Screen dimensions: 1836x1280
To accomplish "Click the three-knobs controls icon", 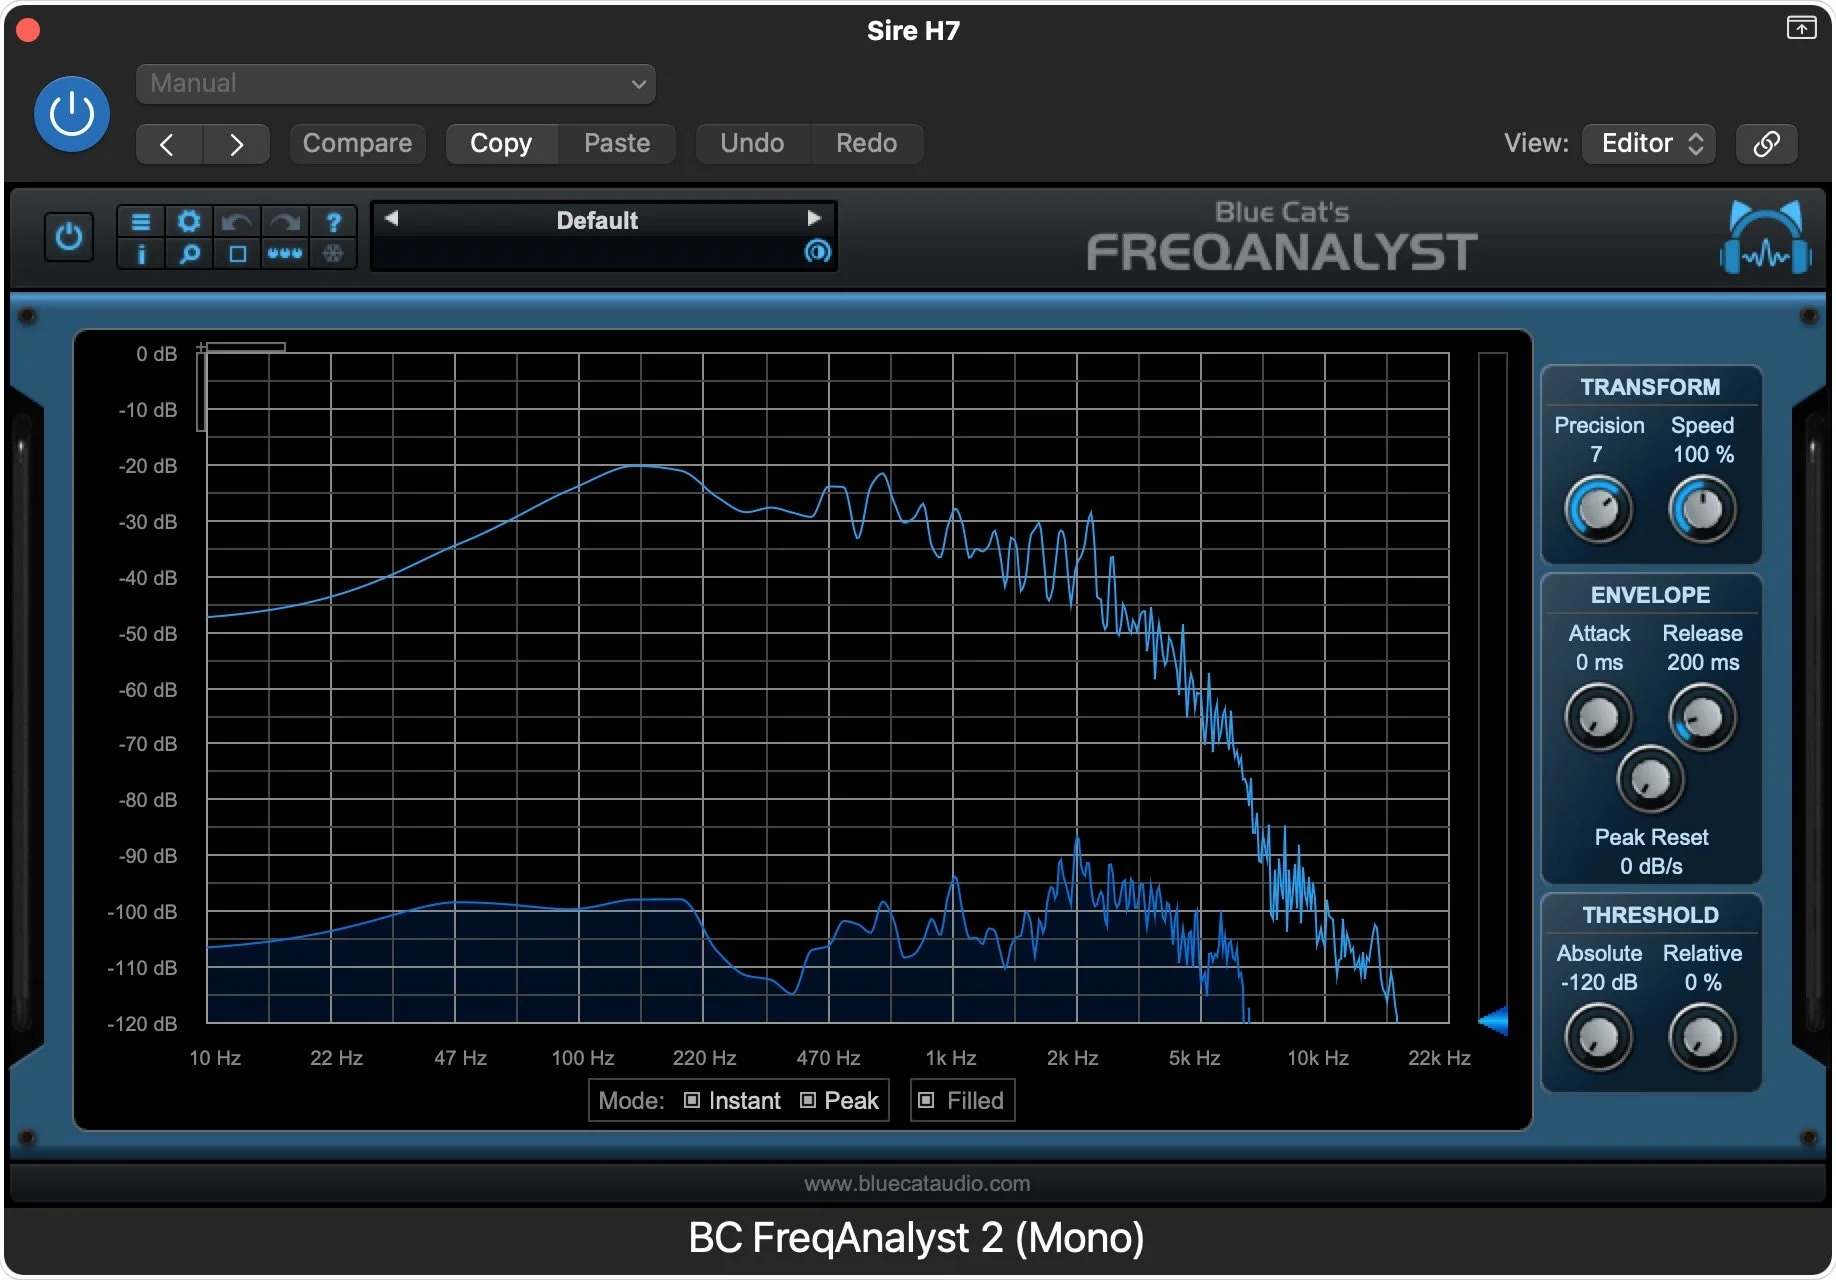I will click(285, 254).
